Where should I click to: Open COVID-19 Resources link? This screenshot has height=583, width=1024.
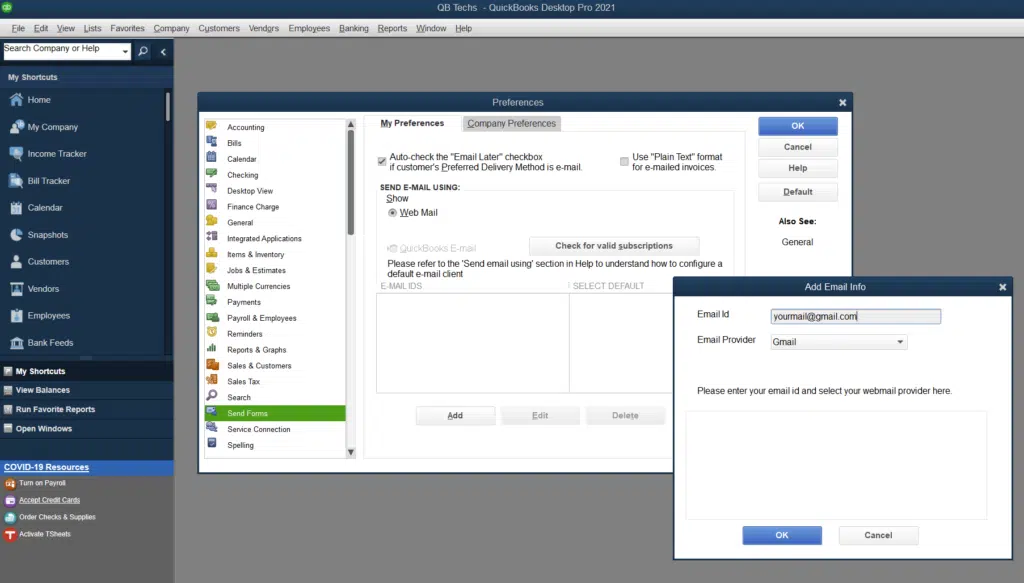[46, 467]
